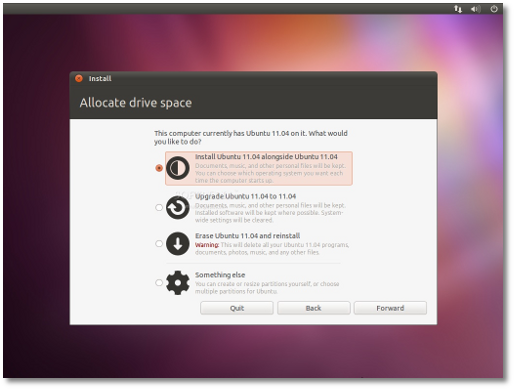Continue with the Forward button
Viewport: 514px width, 389px height.
click(x=390, y=308)
